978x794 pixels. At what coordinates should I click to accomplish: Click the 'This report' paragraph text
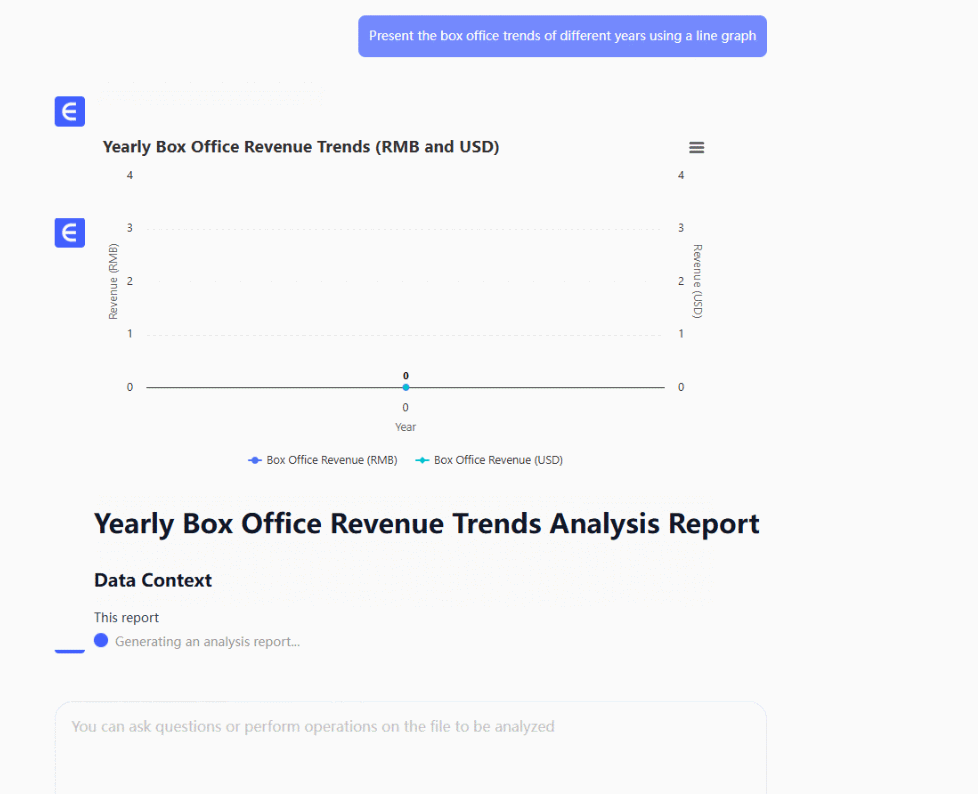[126, 617]
